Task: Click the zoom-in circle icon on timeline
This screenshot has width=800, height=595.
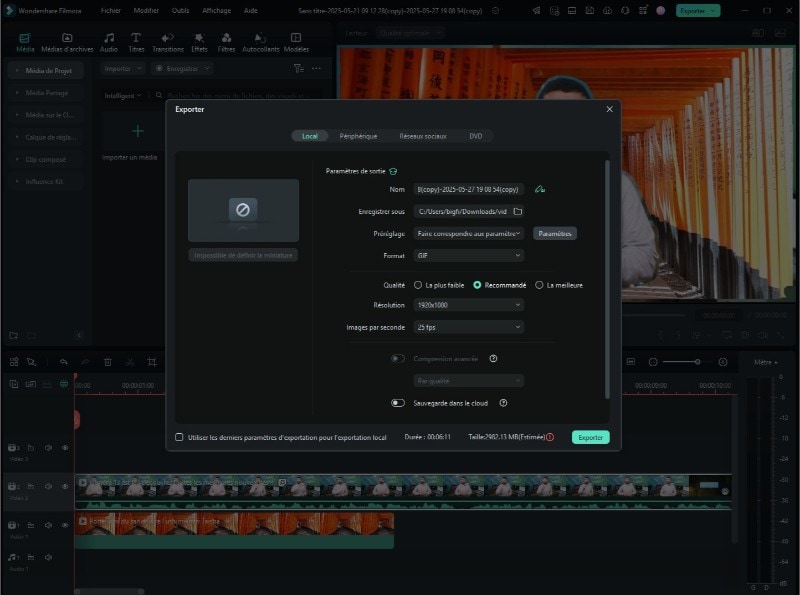Action: (x=723, y=362)
